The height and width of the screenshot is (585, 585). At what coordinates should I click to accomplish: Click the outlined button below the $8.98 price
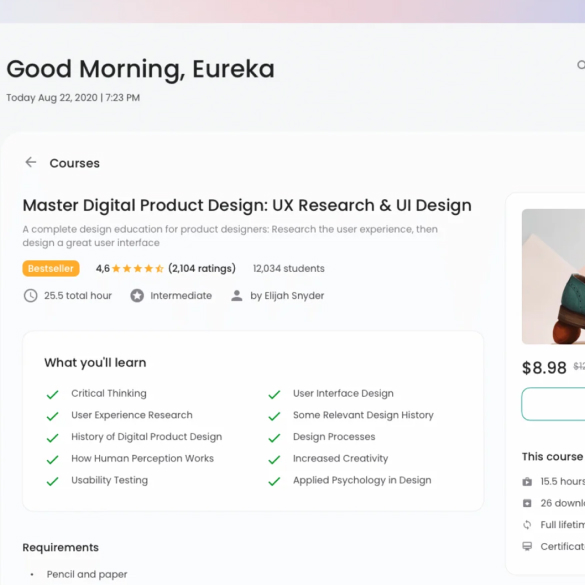pyautogui.click(x=553, y=404)
